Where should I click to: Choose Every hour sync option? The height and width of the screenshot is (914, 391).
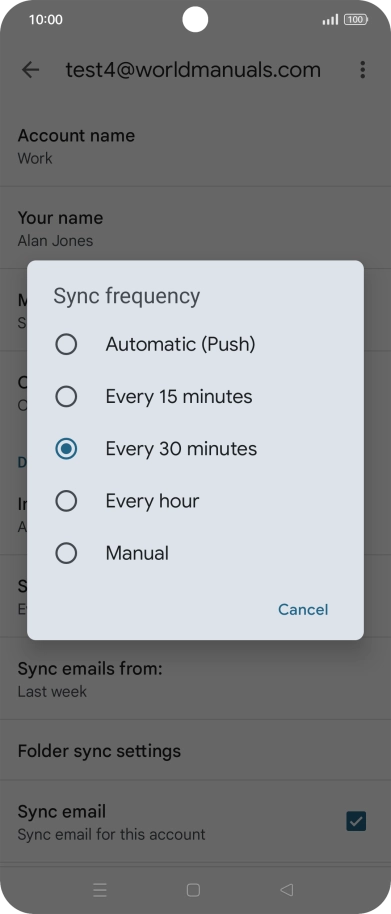(195, 501)
